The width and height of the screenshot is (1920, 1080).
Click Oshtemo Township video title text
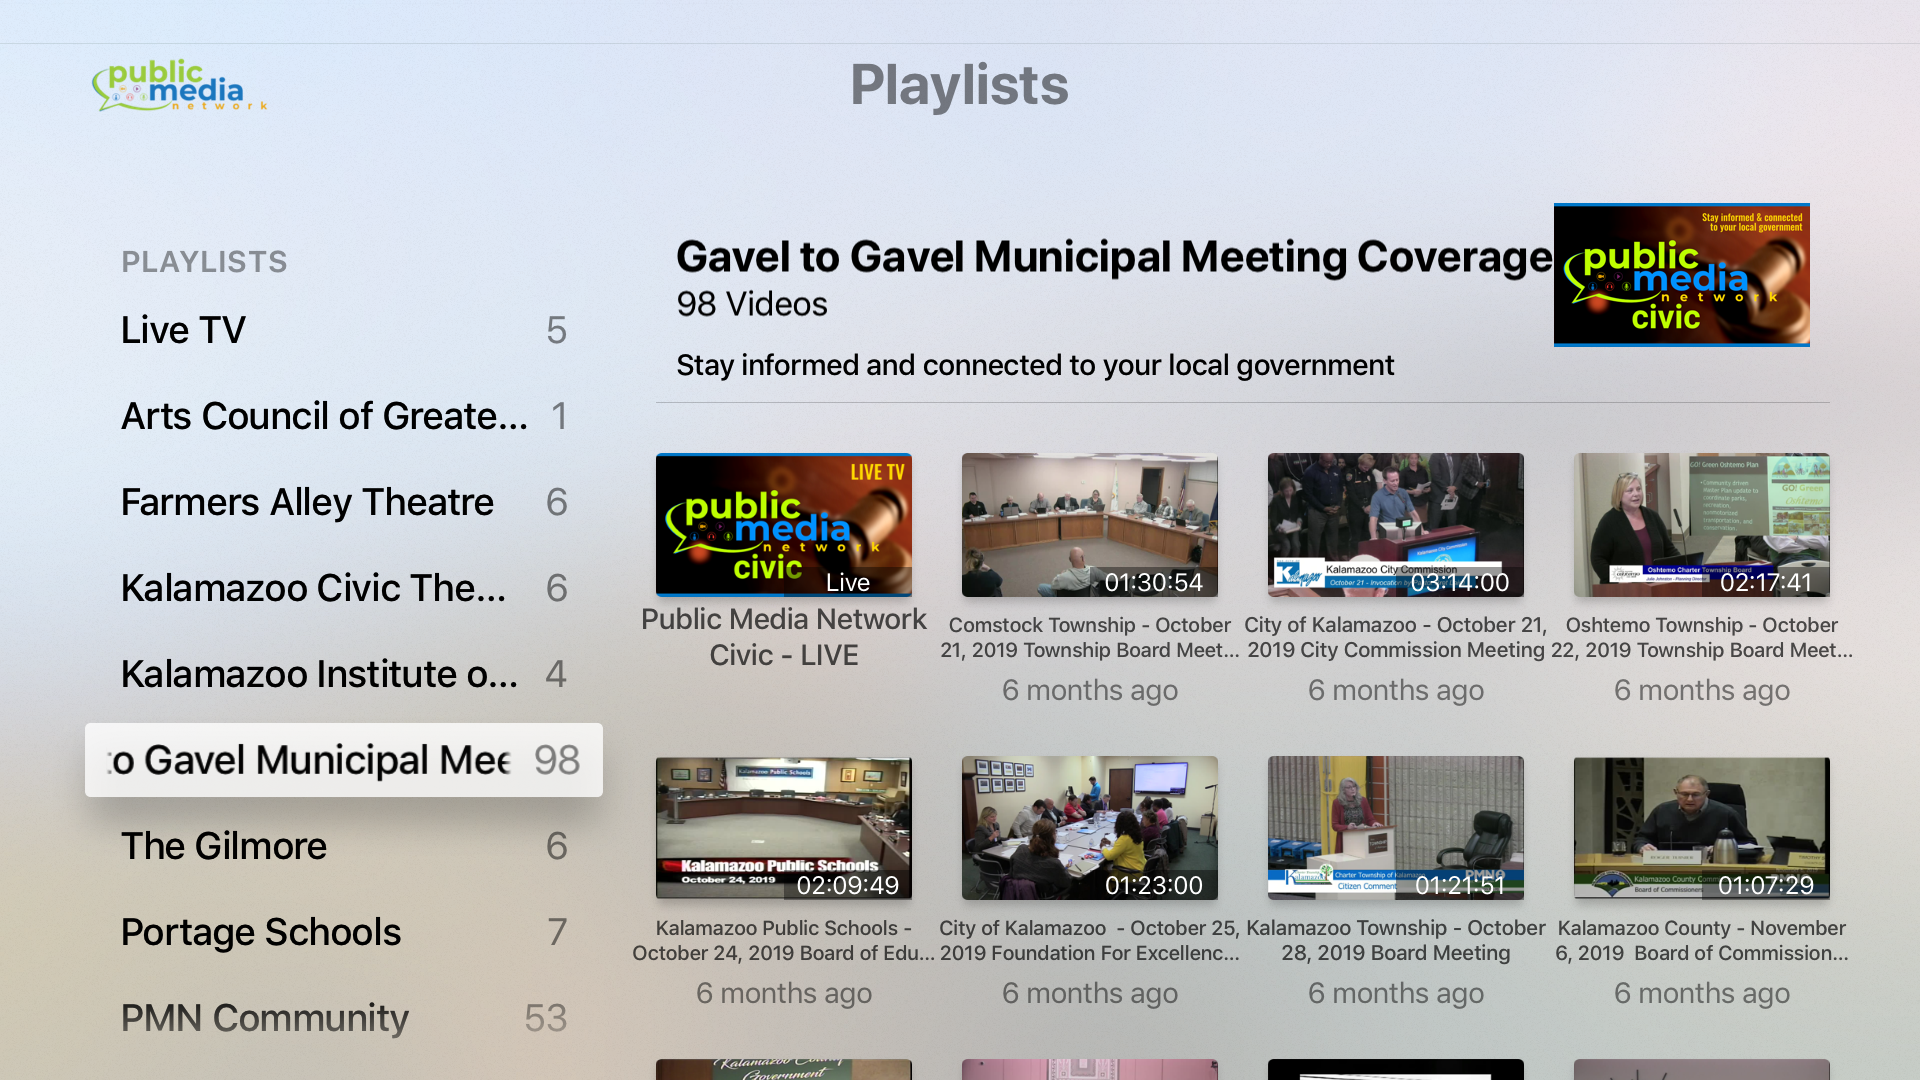(x=1702, y=637)
